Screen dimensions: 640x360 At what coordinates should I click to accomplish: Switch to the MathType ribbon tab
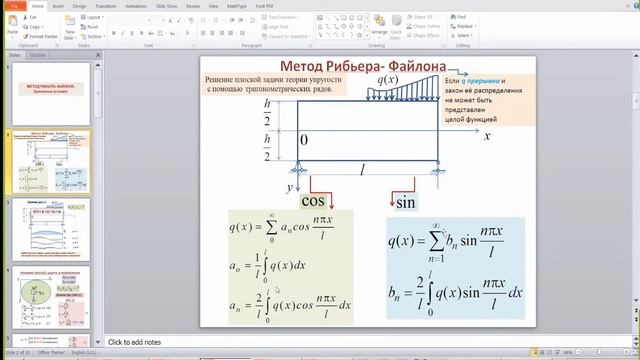[x=237, y=6]
